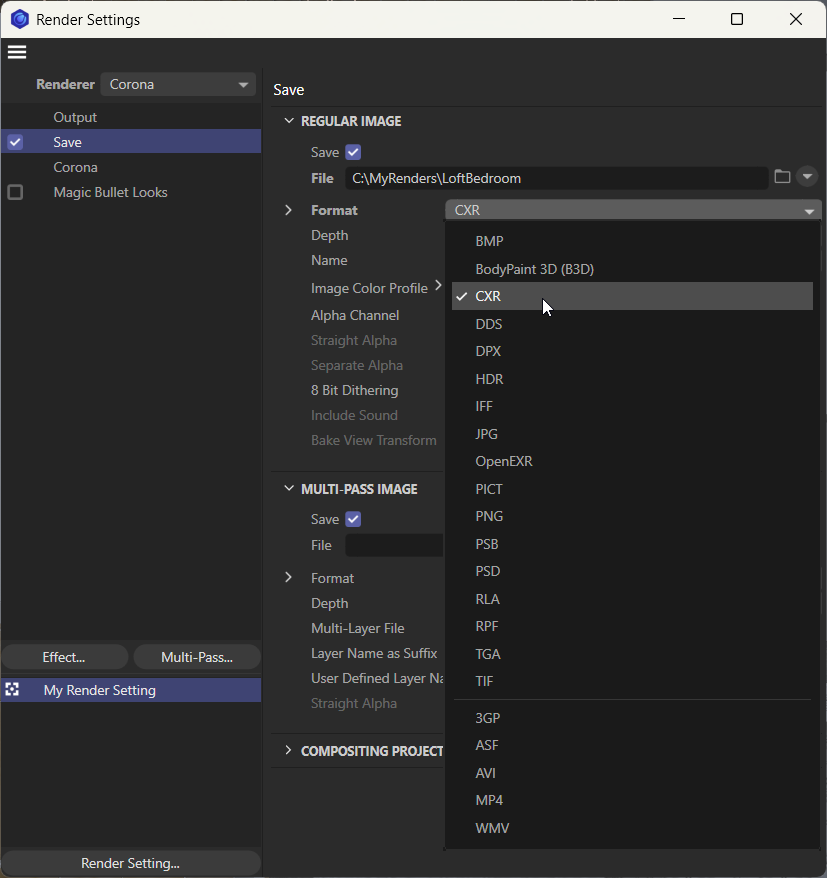The image size is (827, 878).
Task: Select PSB format option
Action: tap(632, 544)
